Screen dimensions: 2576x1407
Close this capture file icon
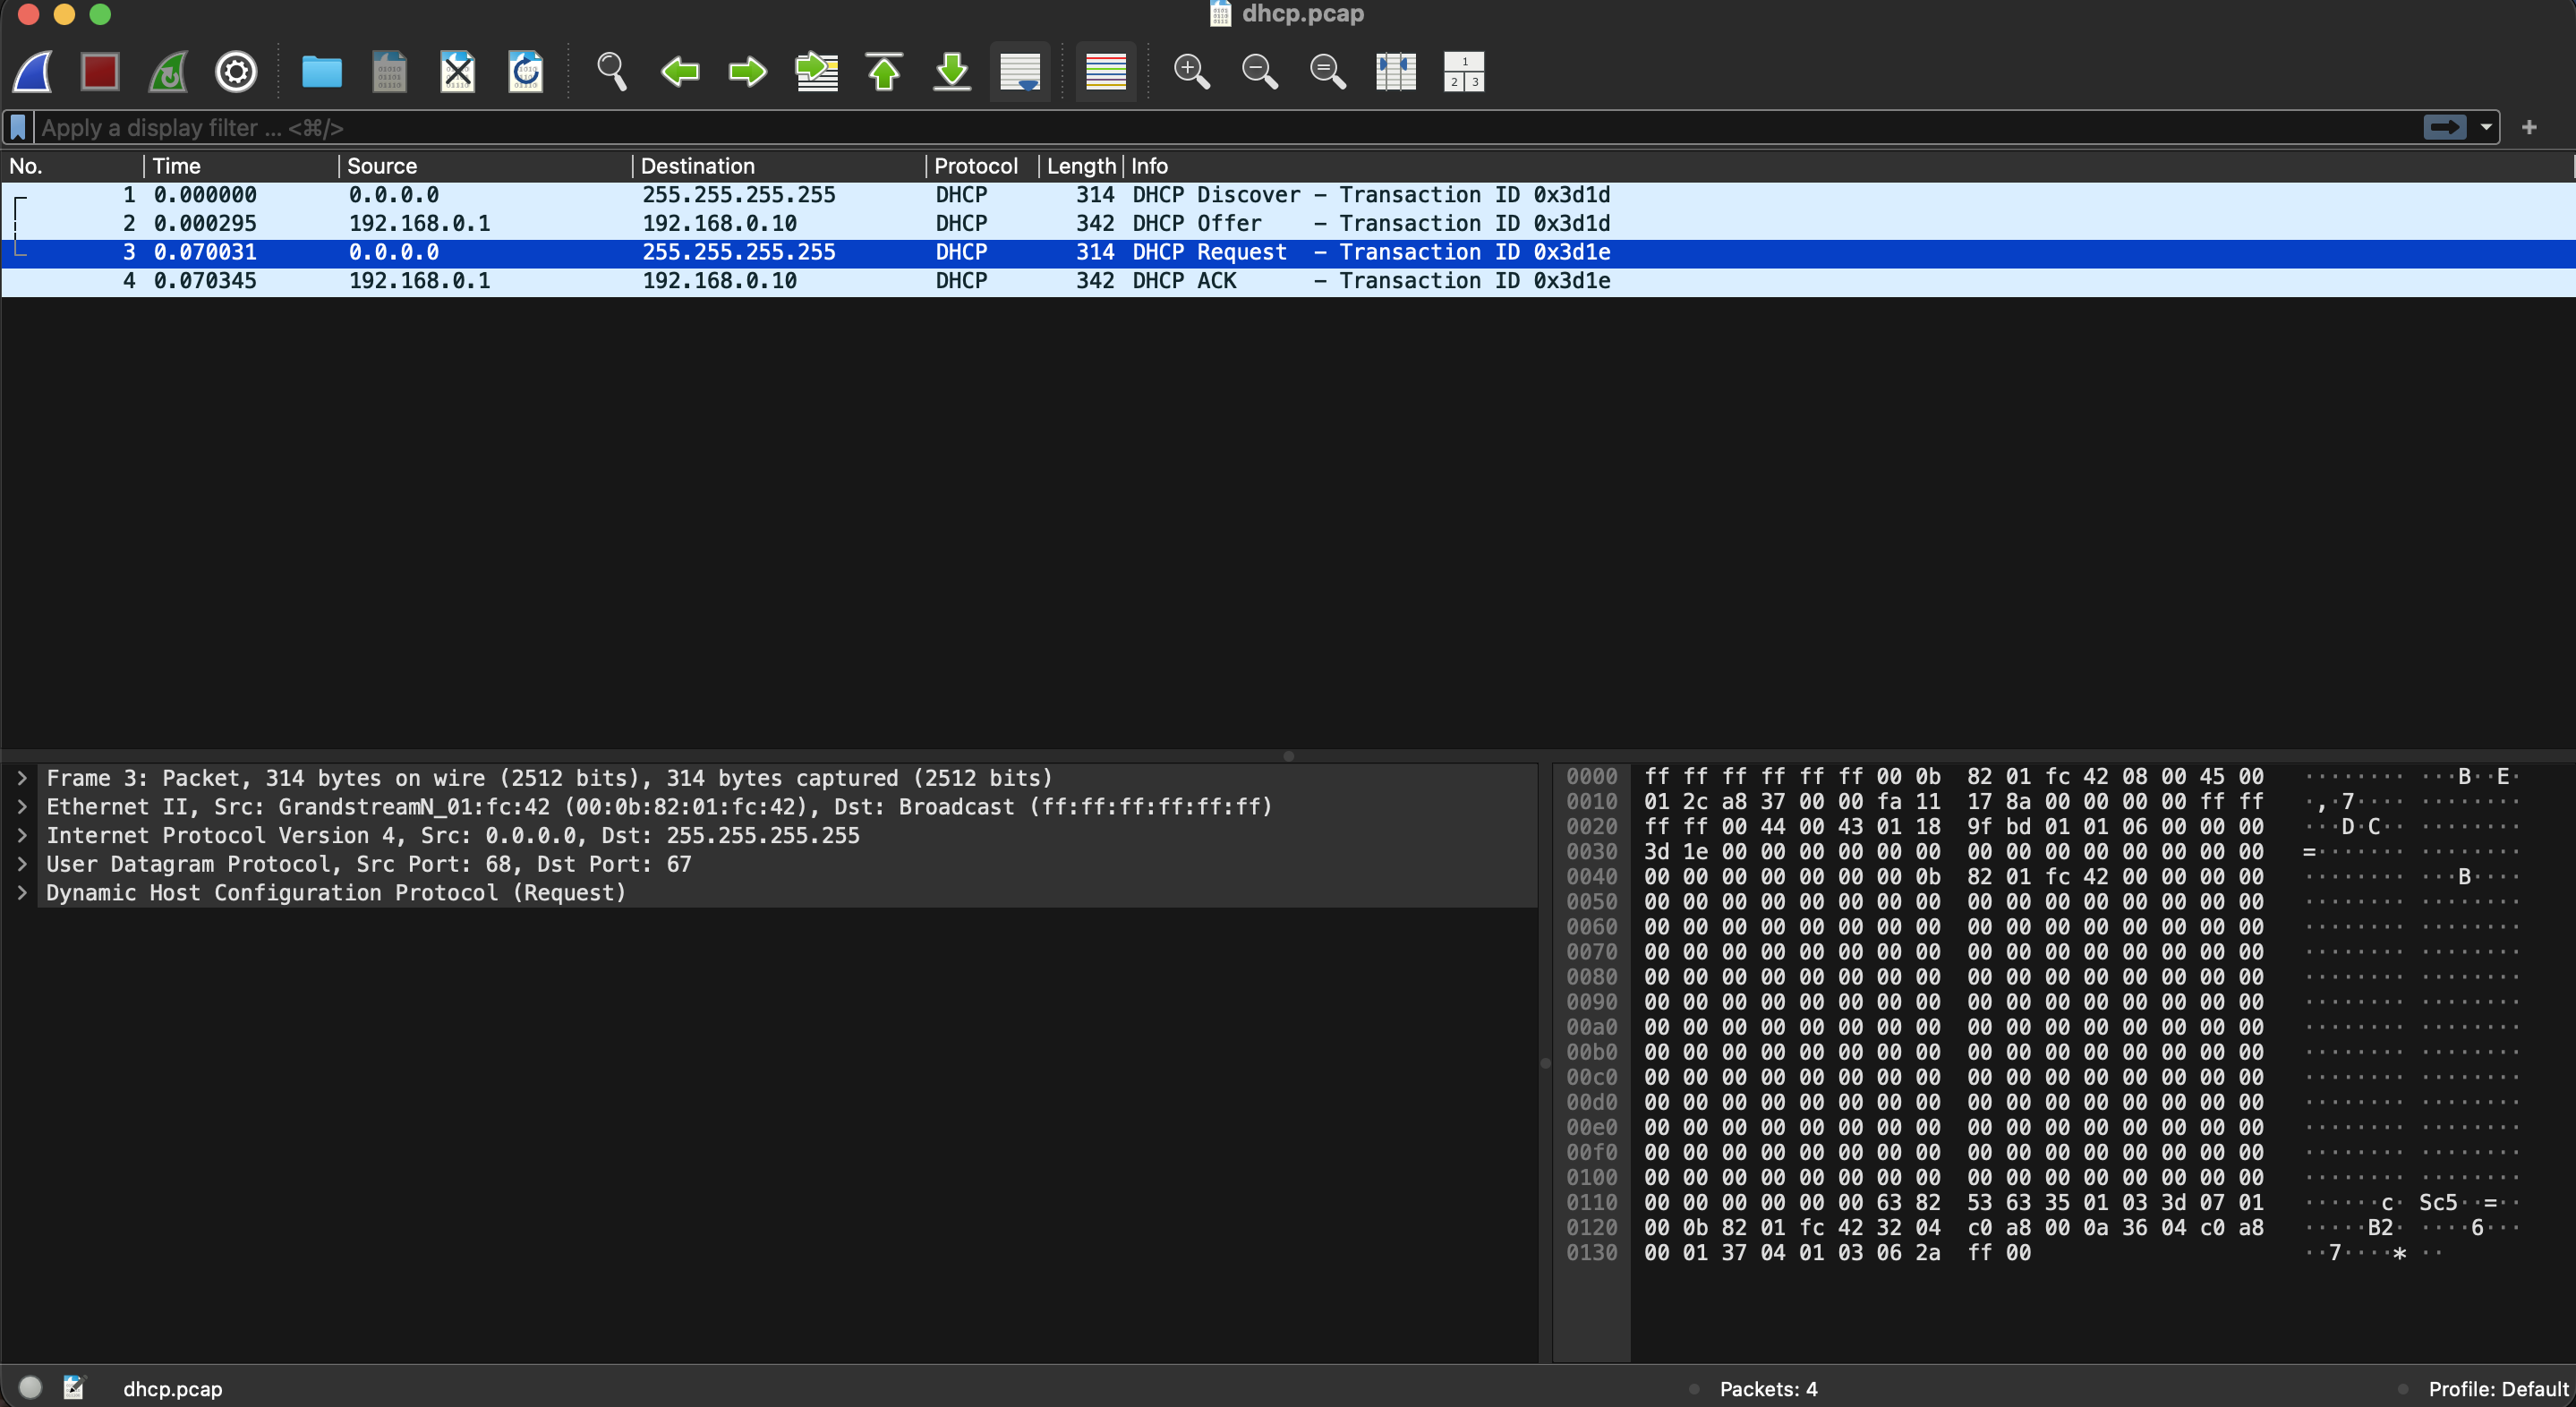click(x=457, y=72)
